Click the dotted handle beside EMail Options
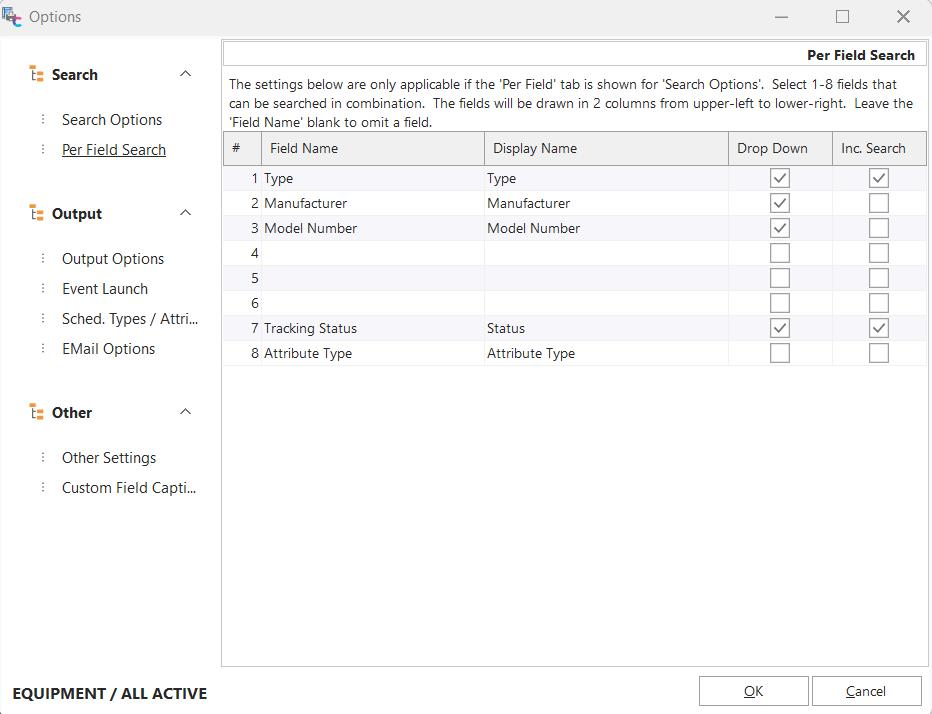932x714 pixels. pyautogui.click(x=43, y=349)
